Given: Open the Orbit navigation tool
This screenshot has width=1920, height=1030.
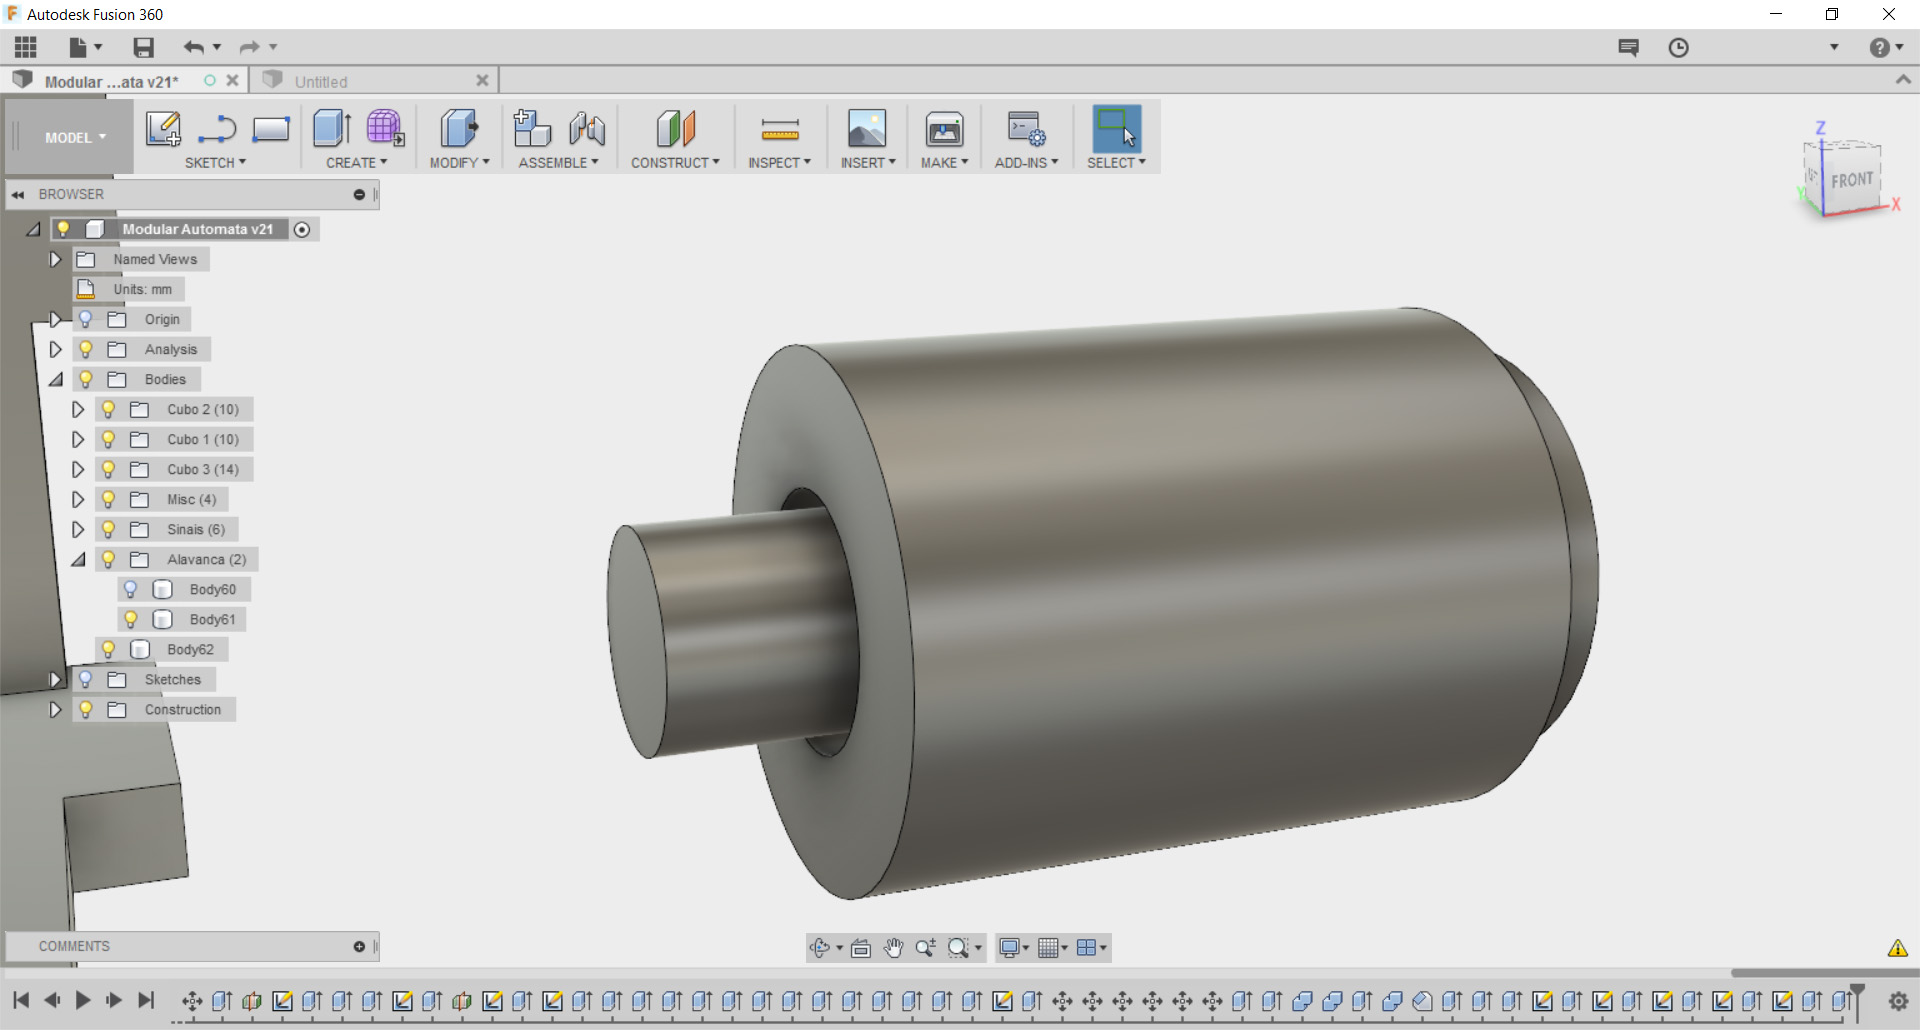Looking at the screenshot, I should point(820,947).
